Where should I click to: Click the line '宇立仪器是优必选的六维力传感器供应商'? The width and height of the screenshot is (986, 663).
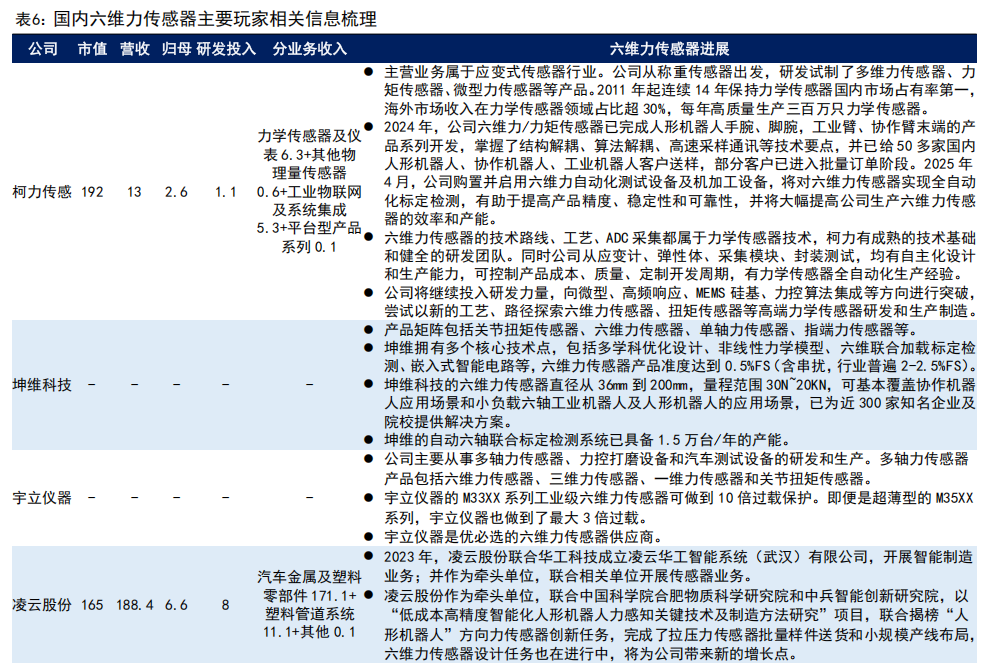click(x=523, y=537)
